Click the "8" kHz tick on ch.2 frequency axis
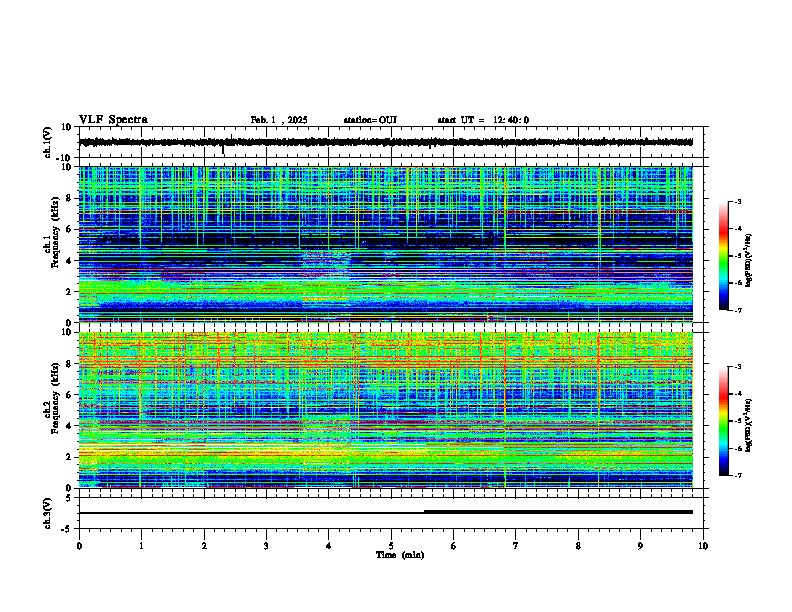Viewport: 792px width, 612px height. click(x=69, y=364)
